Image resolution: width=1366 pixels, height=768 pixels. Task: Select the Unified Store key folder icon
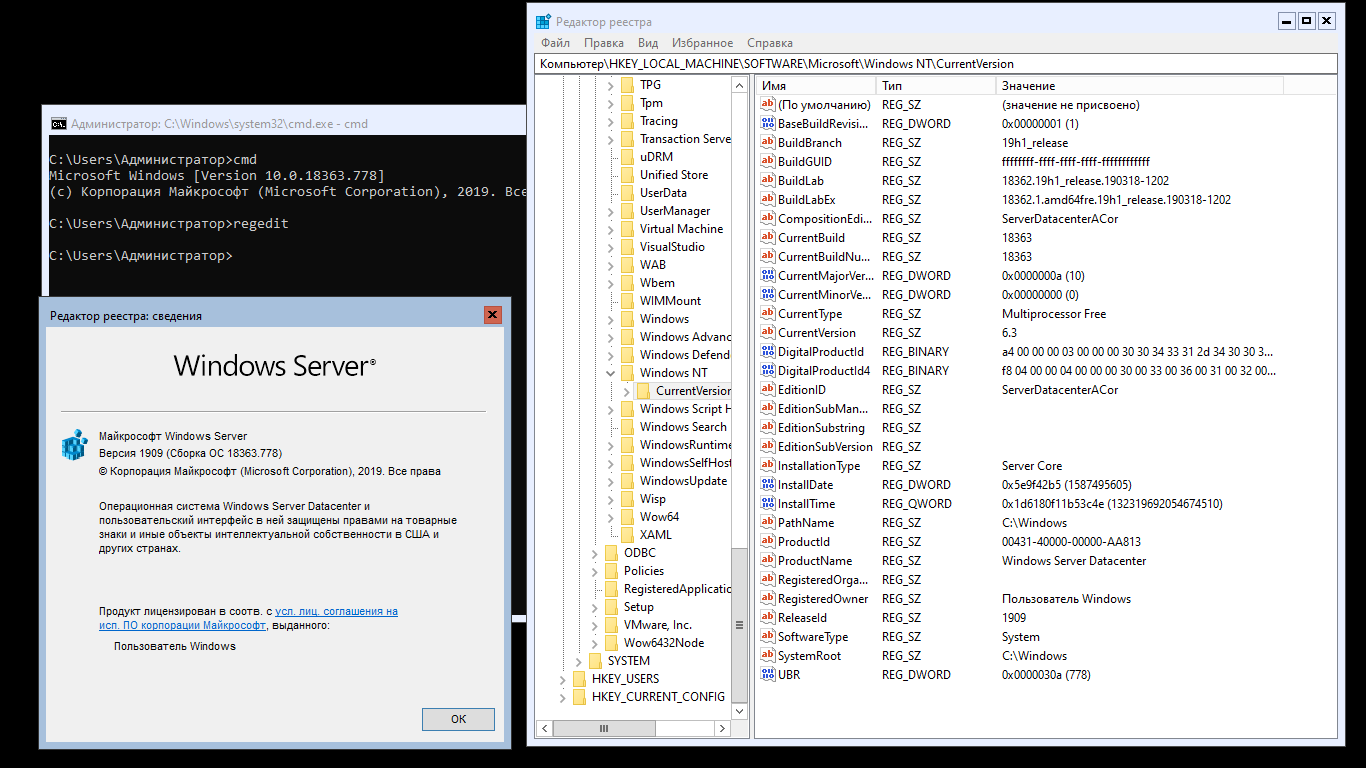(627, 175)
